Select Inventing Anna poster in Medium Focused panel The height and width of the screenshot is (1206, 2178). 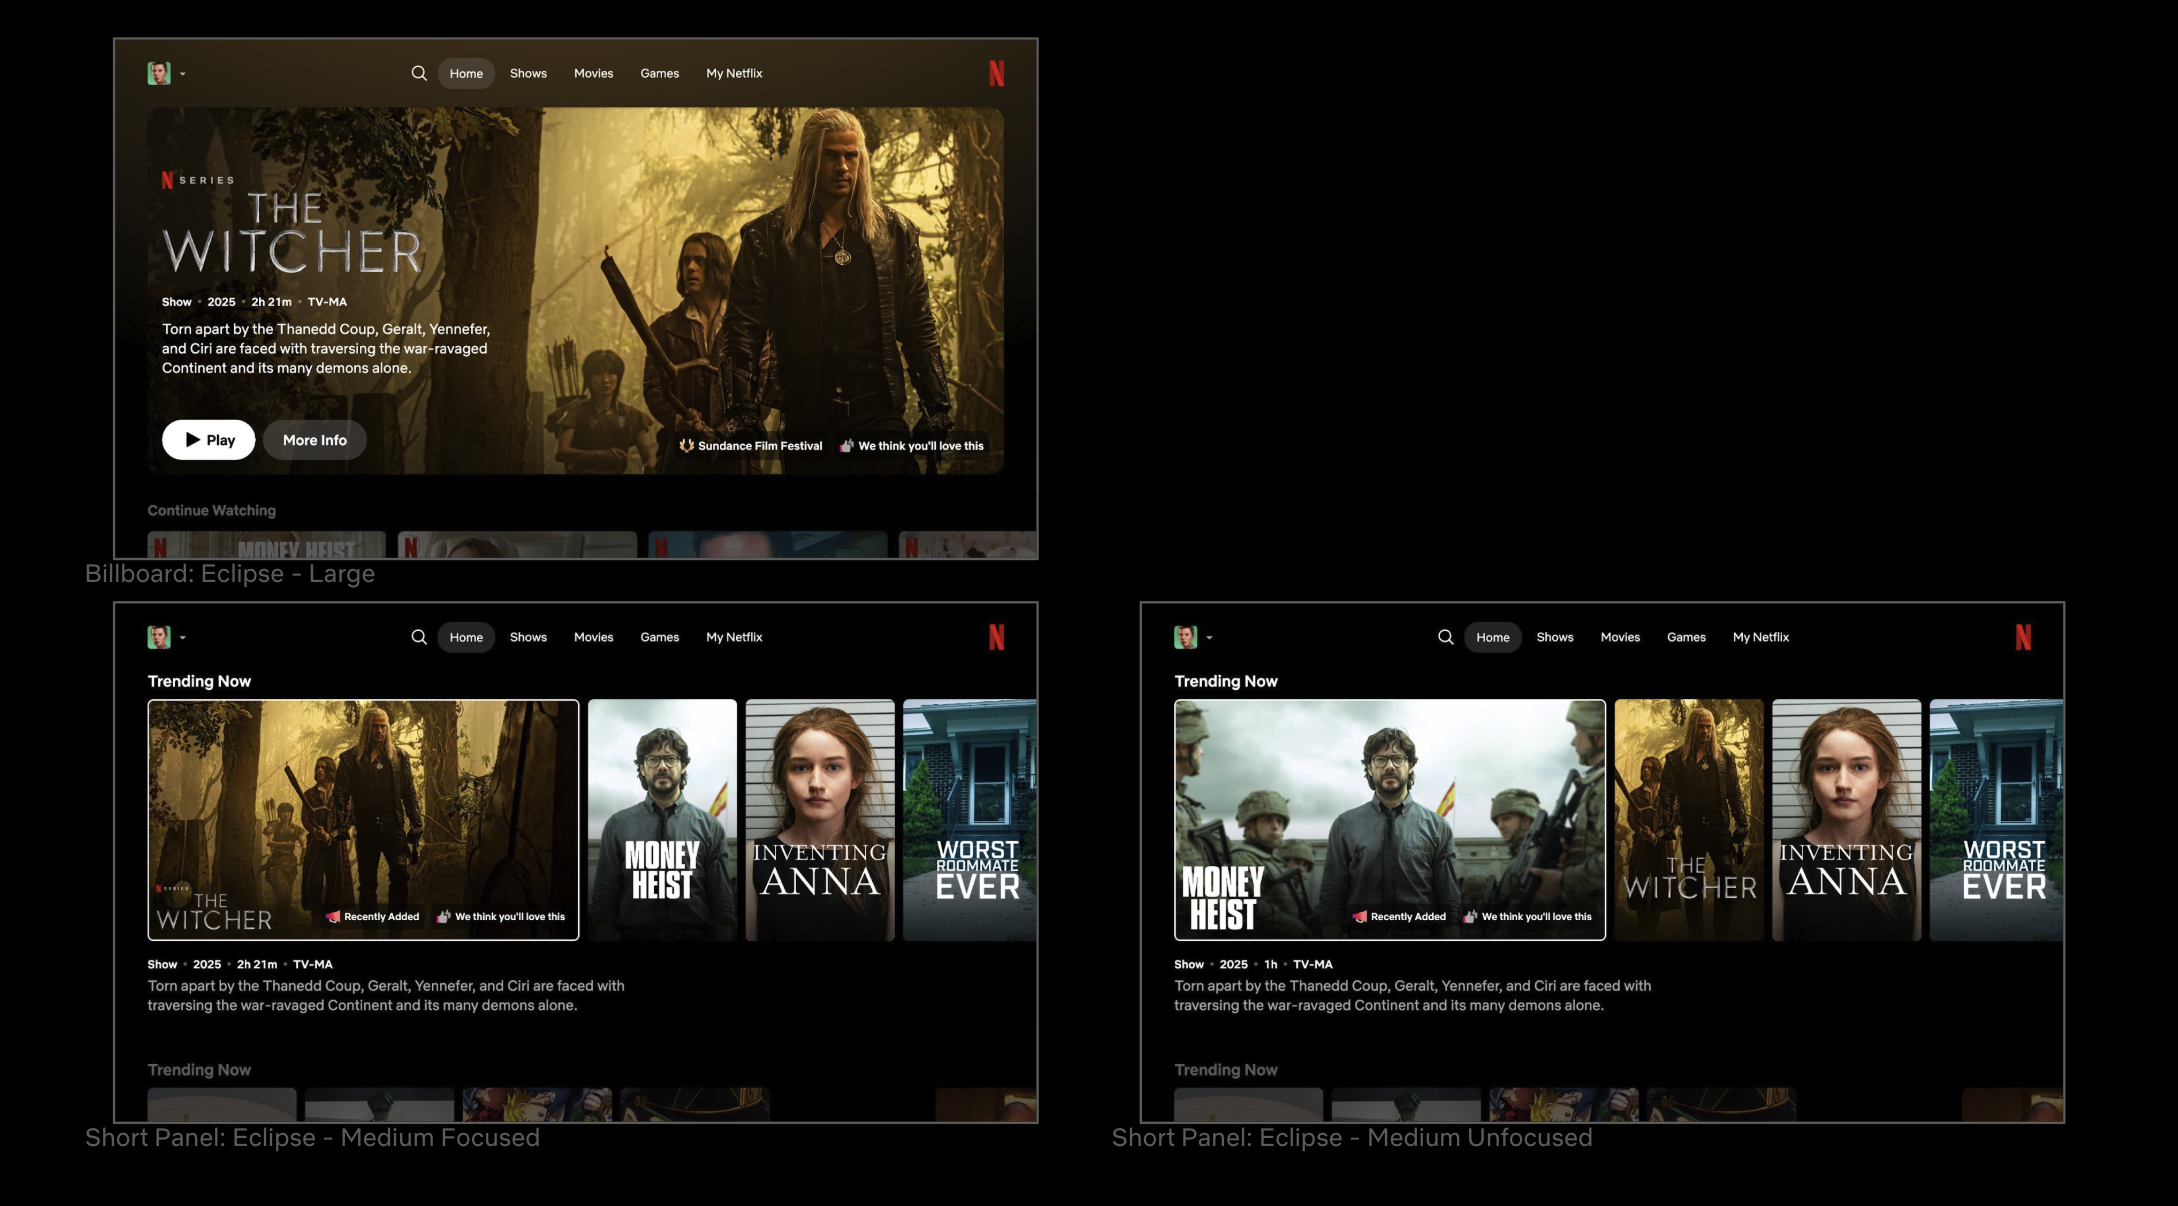(x=820, y=820)
